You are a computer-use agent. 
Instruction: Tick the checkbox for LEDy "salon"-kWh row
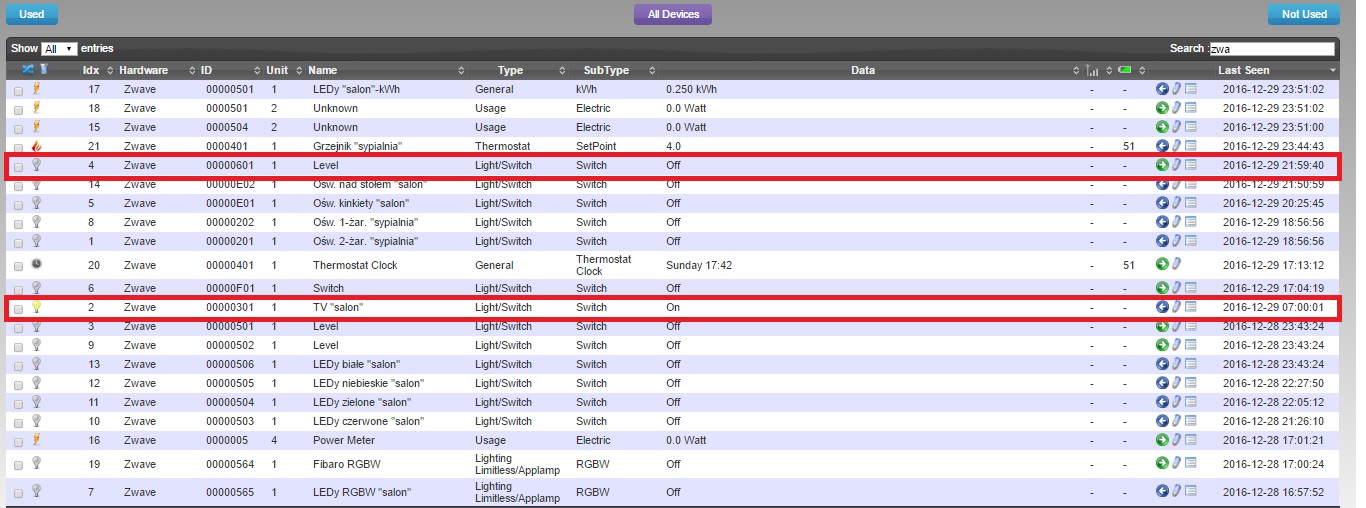tap(18, 90)
